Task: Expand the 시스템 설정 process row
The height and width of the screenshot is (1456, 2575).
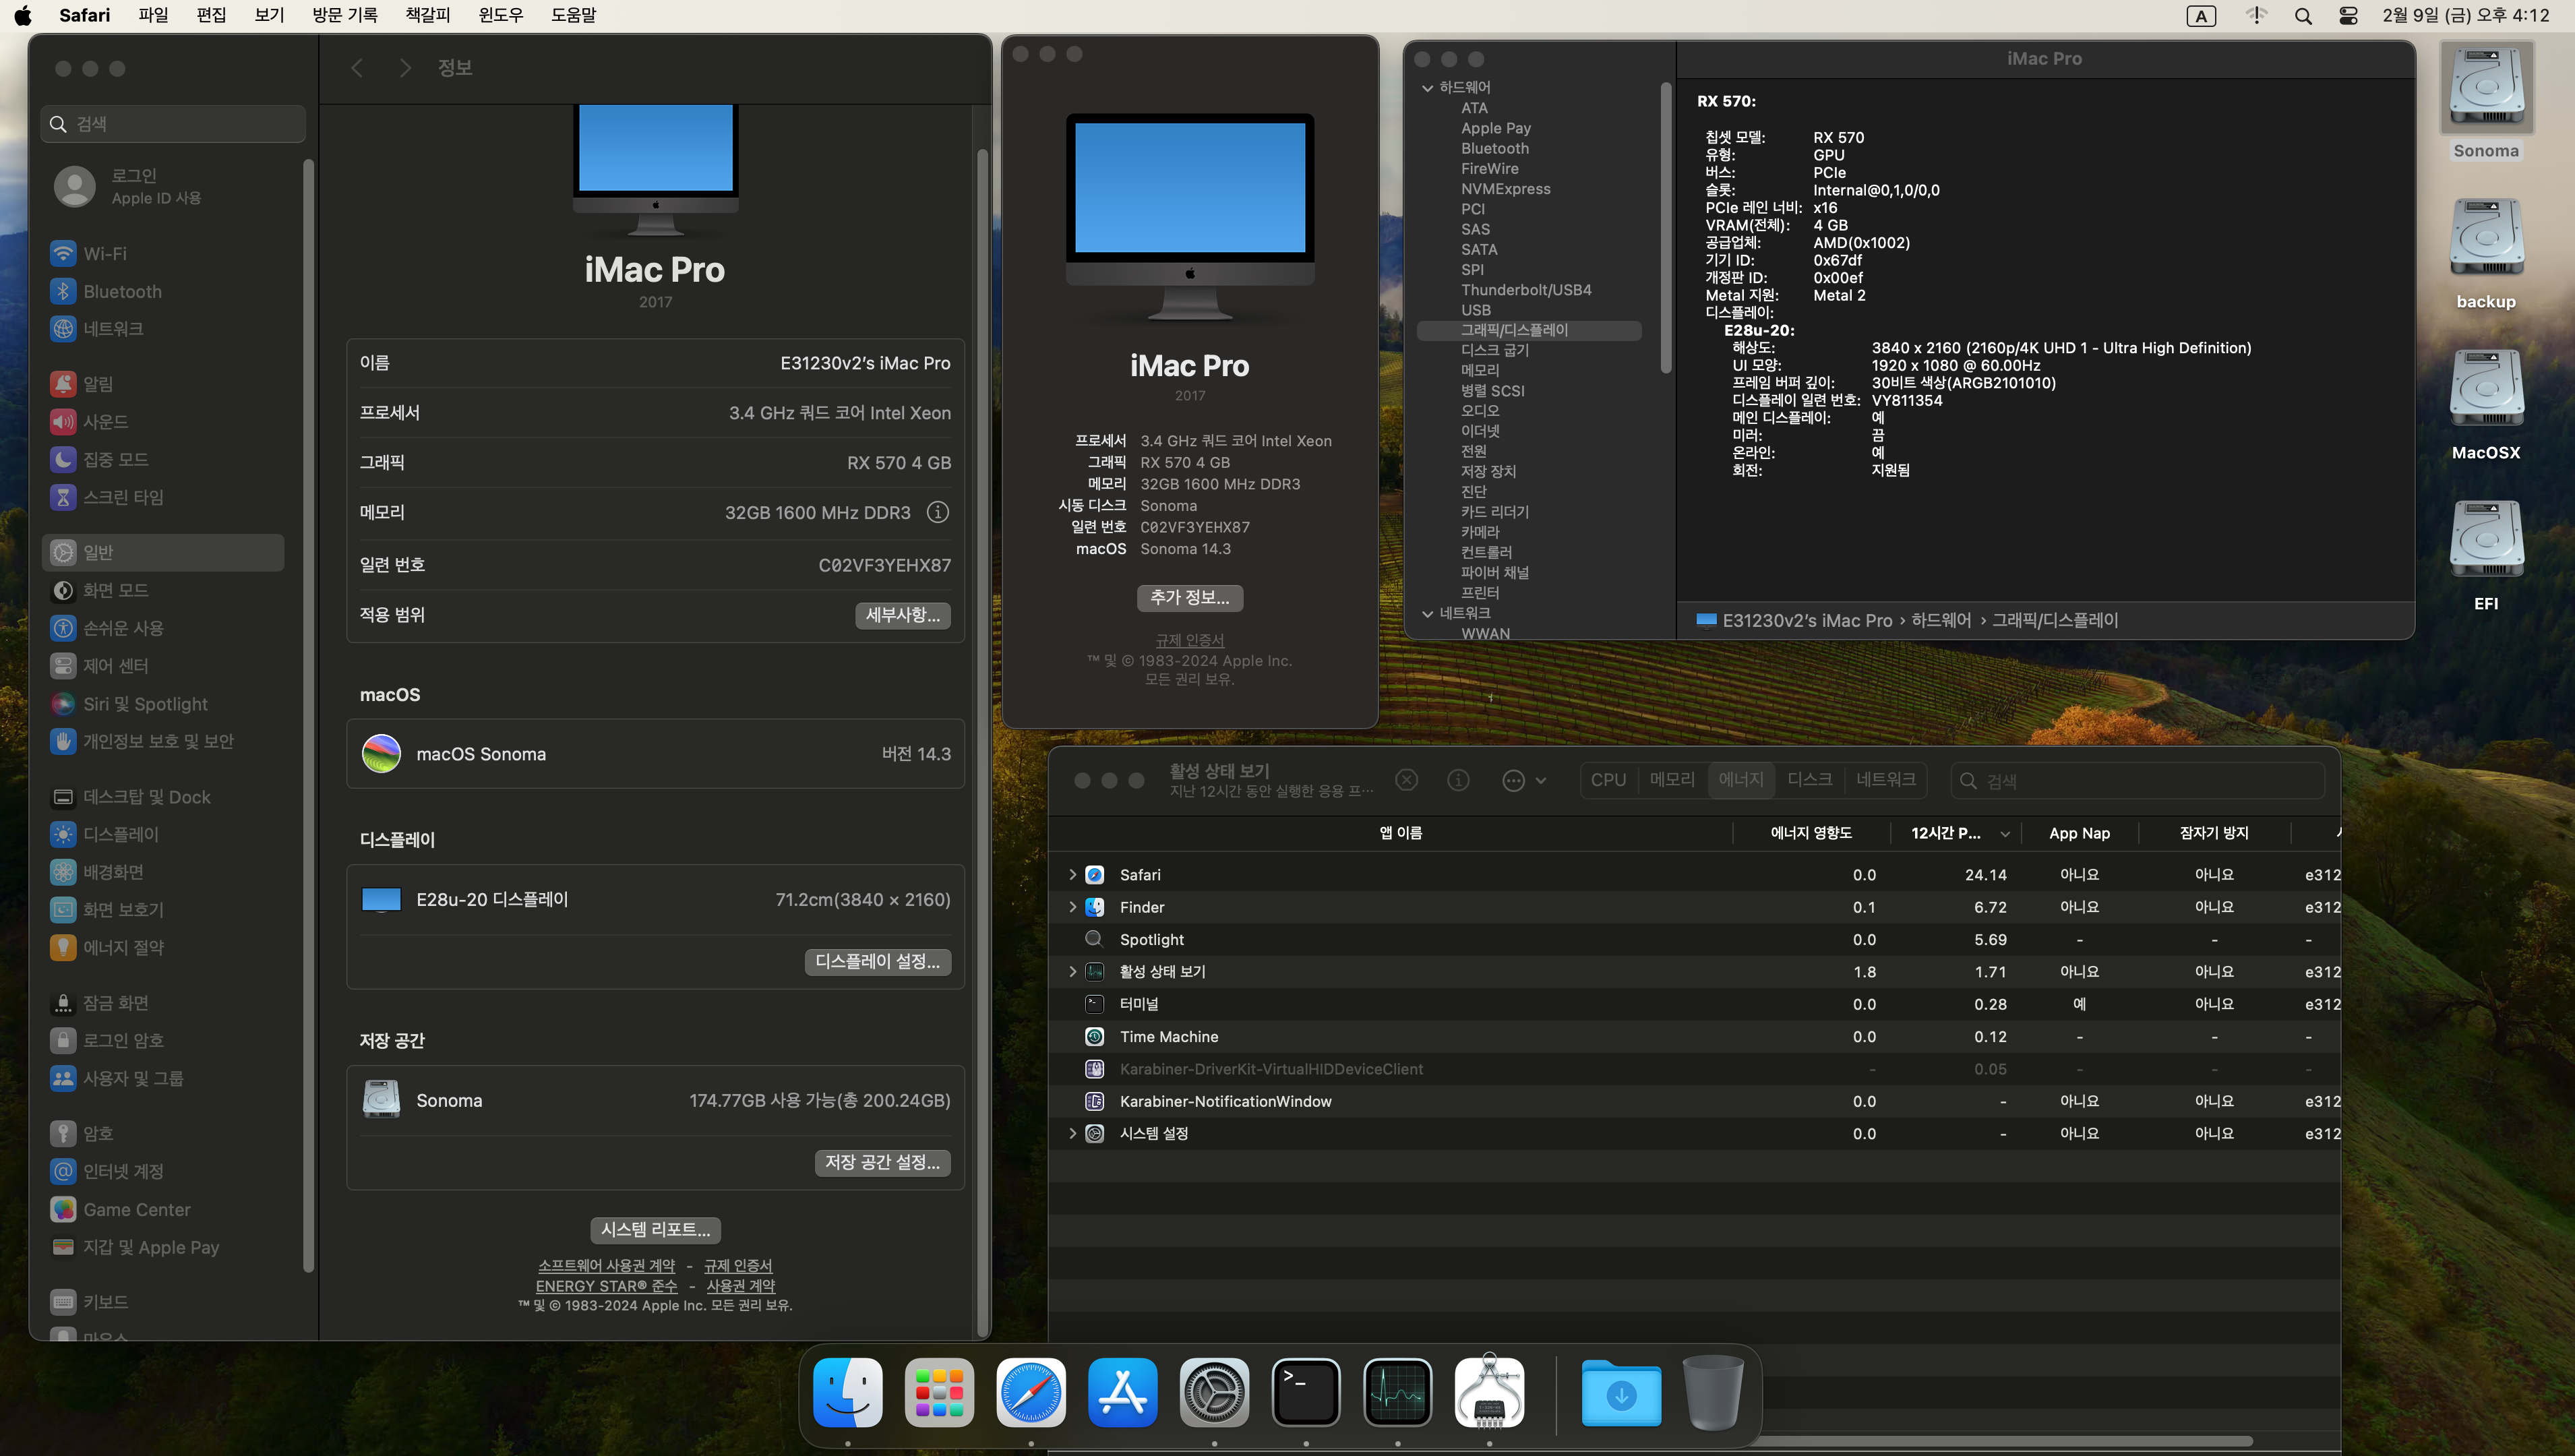Action: (x=1072, y=1134)
